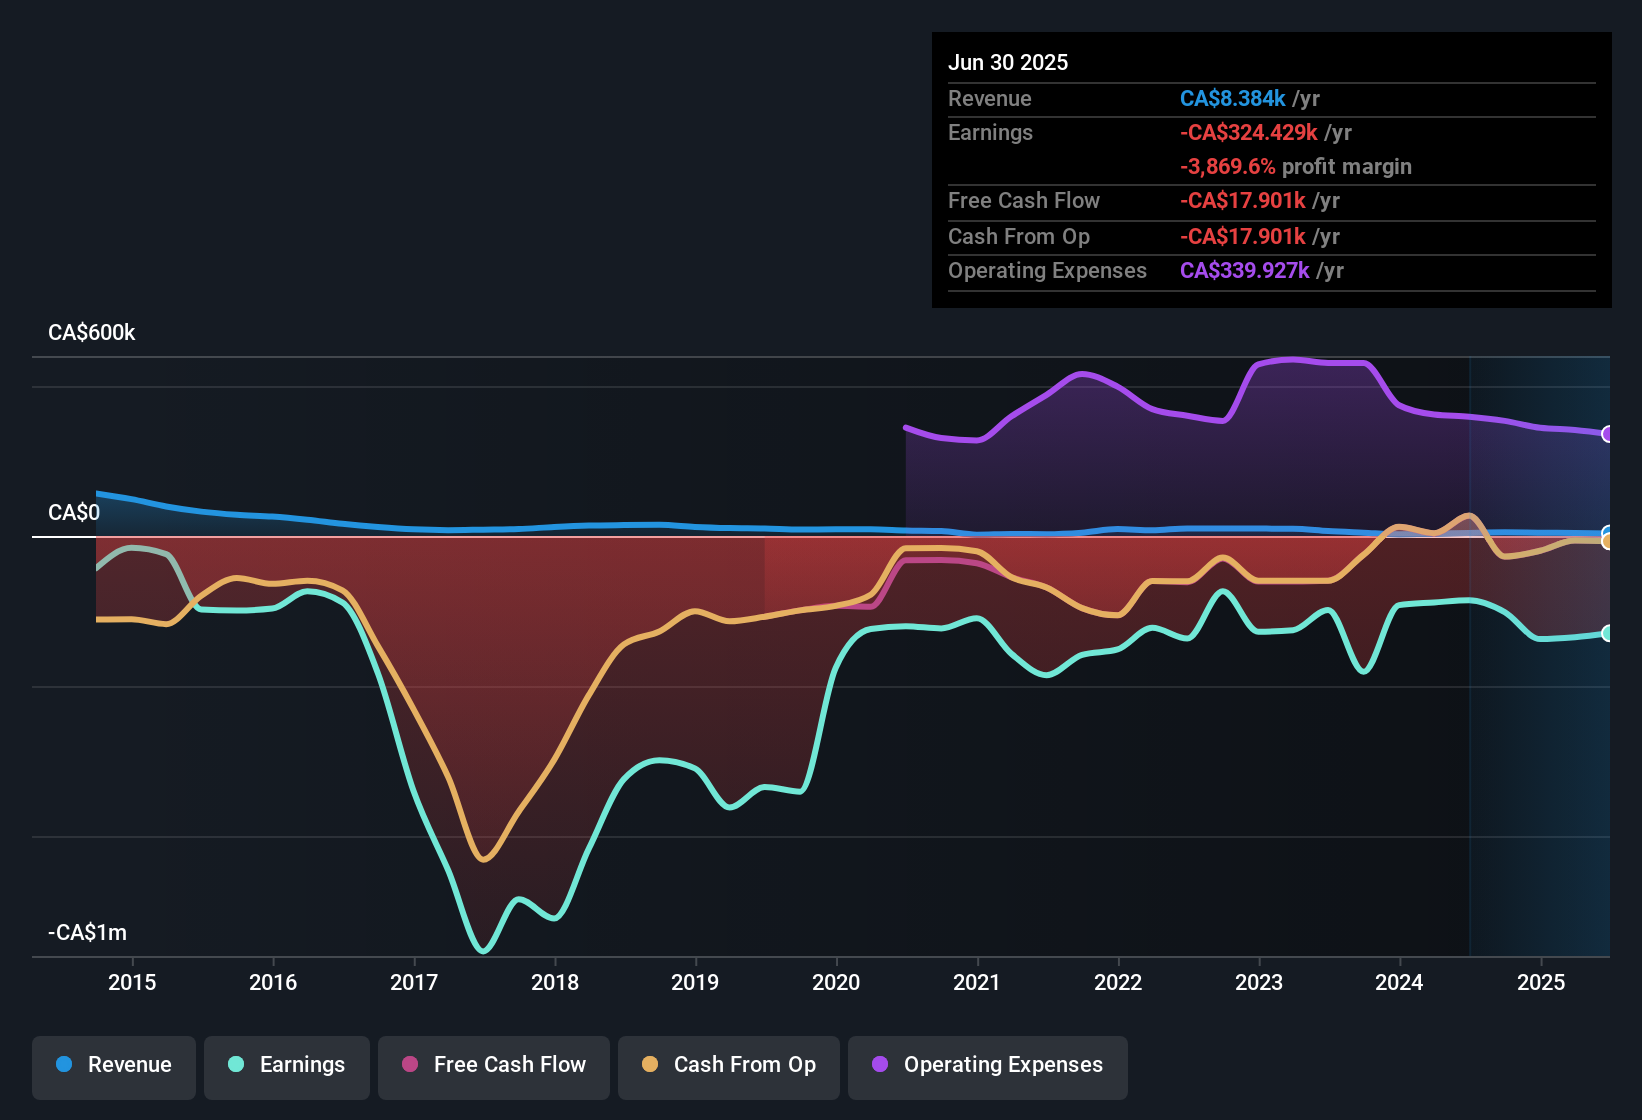This screenshot has width=1642, height=1120.
Task: Click the orange Cash From Op legend dot
Action: (648, 1066)
